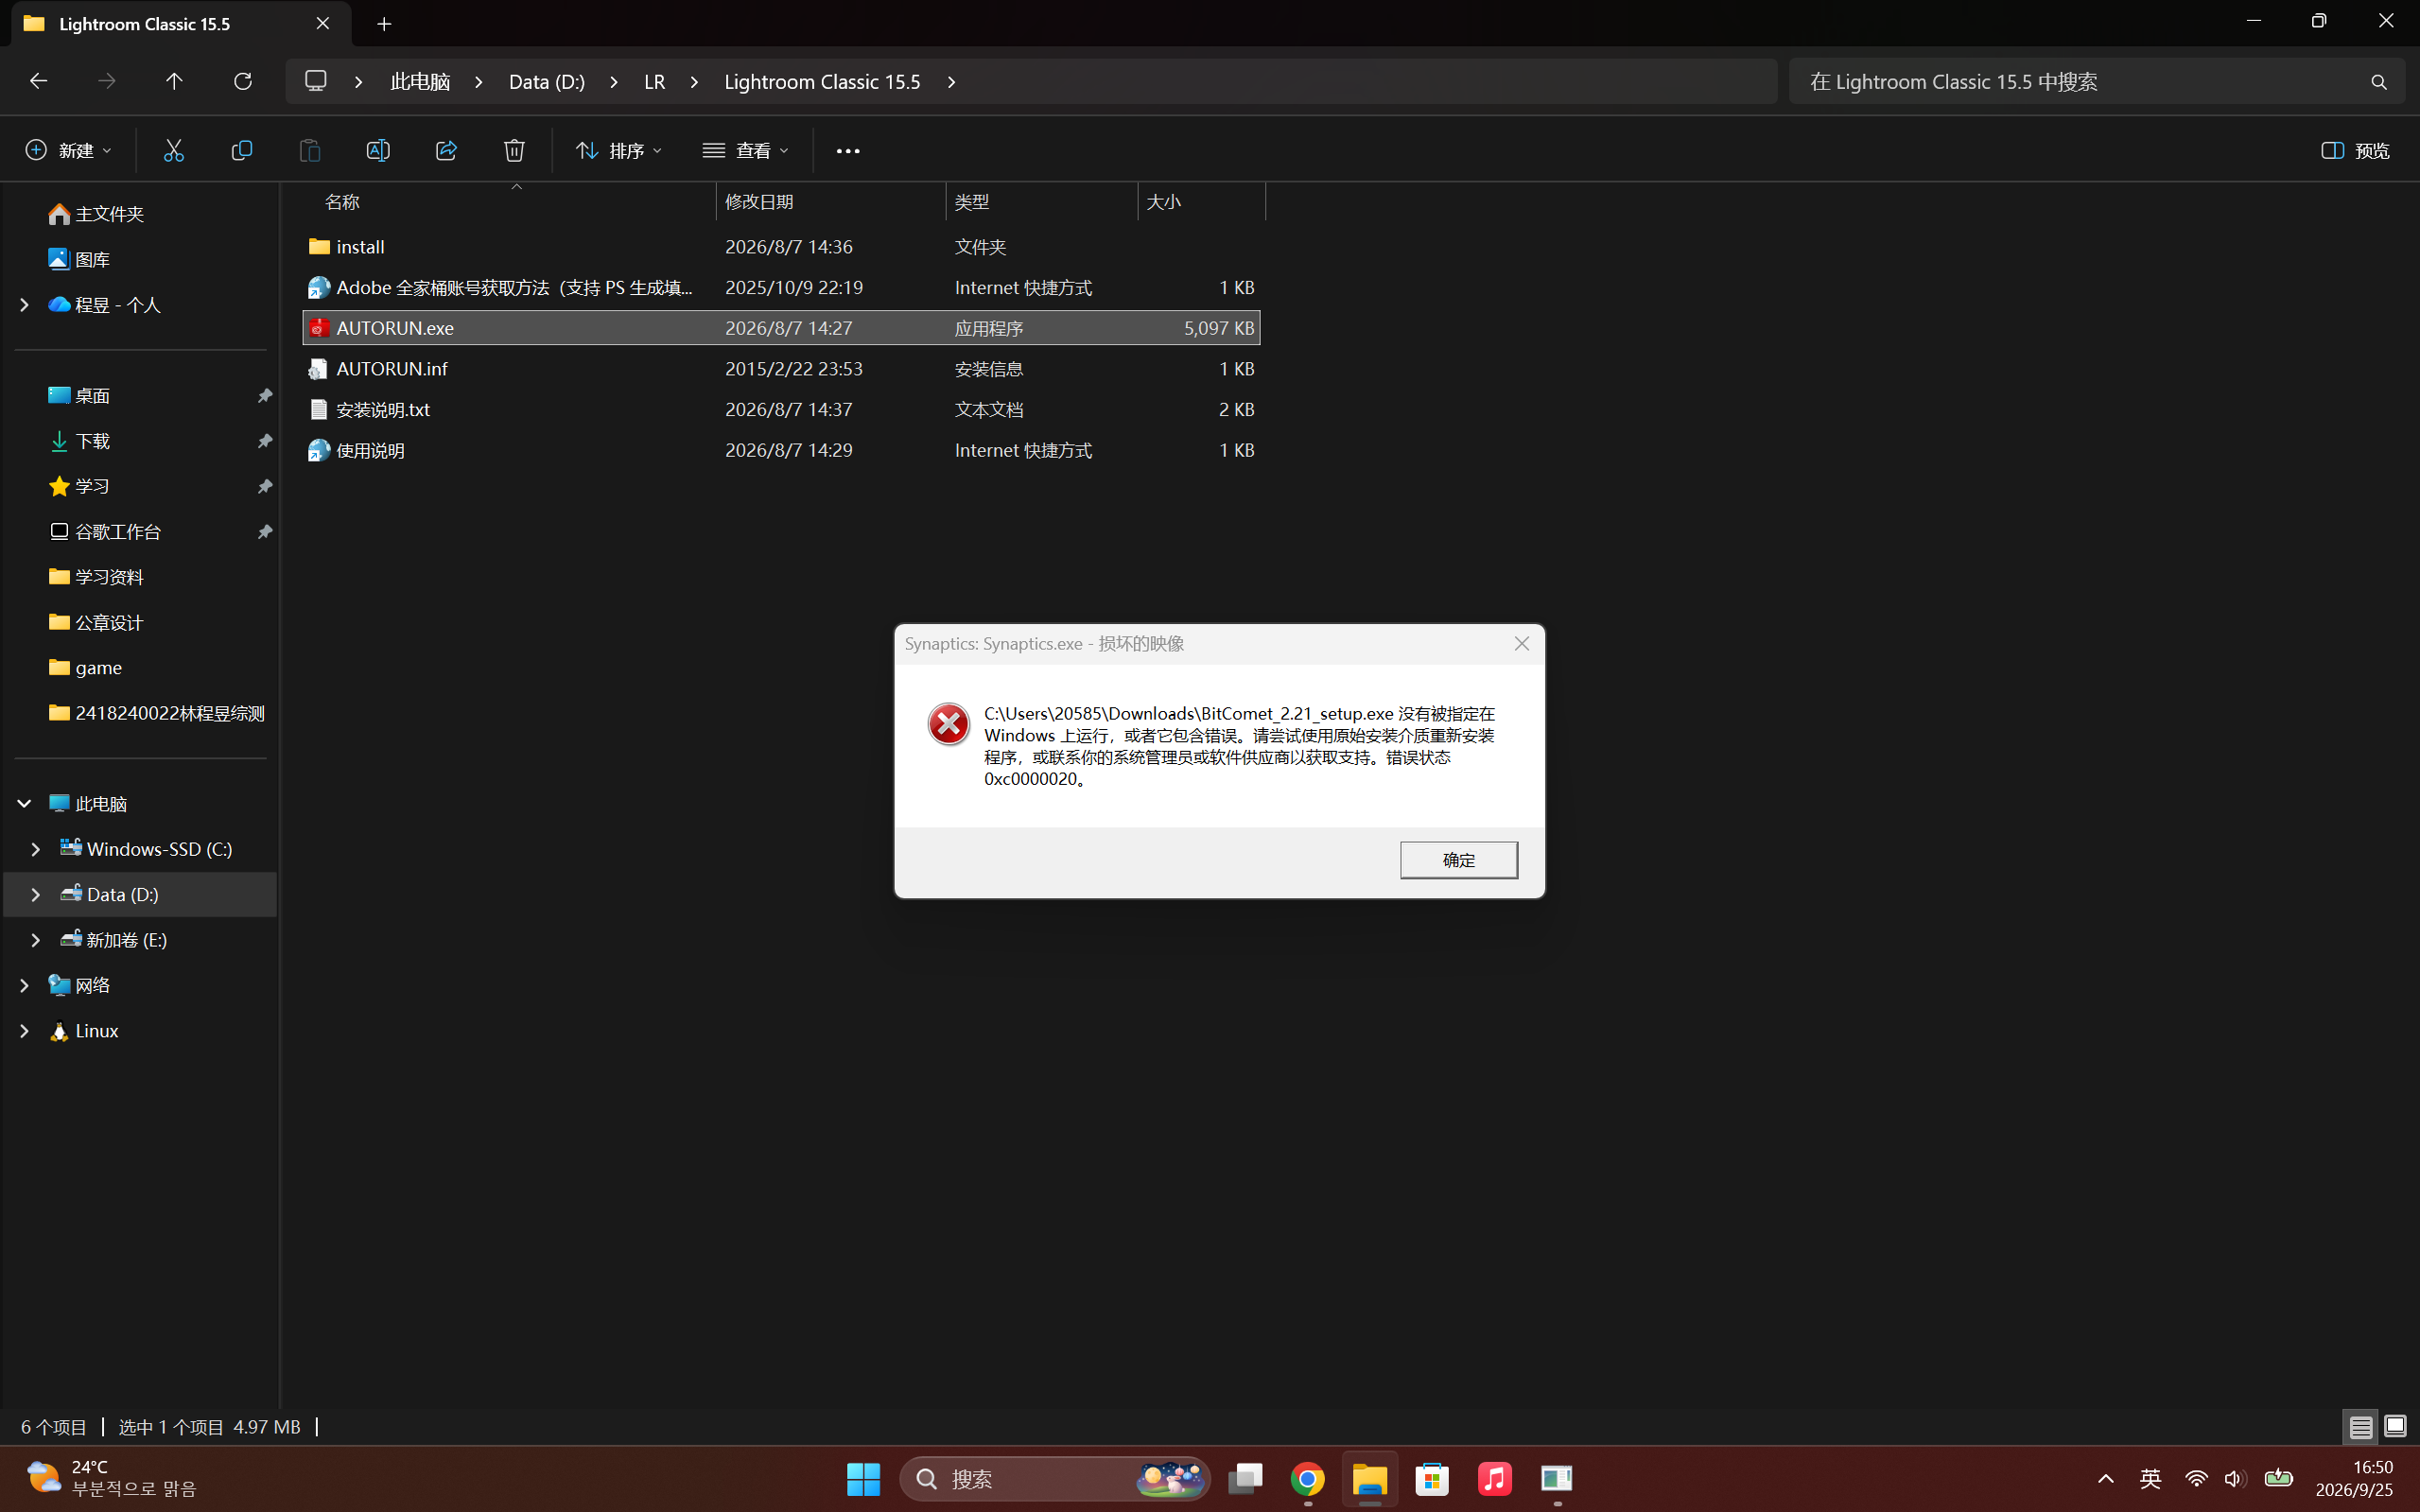The height and width of the screenshot is (1512, 2420).
Task: Switch to large icons view in status bar
Action: click(2395, 1426)
